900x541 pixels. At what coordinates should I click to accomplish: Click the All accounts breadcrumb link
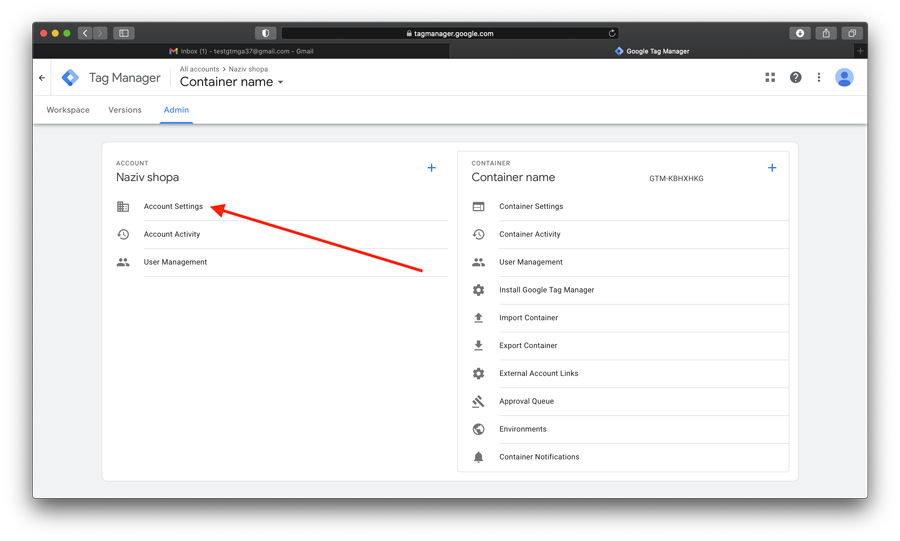[199, 69]
